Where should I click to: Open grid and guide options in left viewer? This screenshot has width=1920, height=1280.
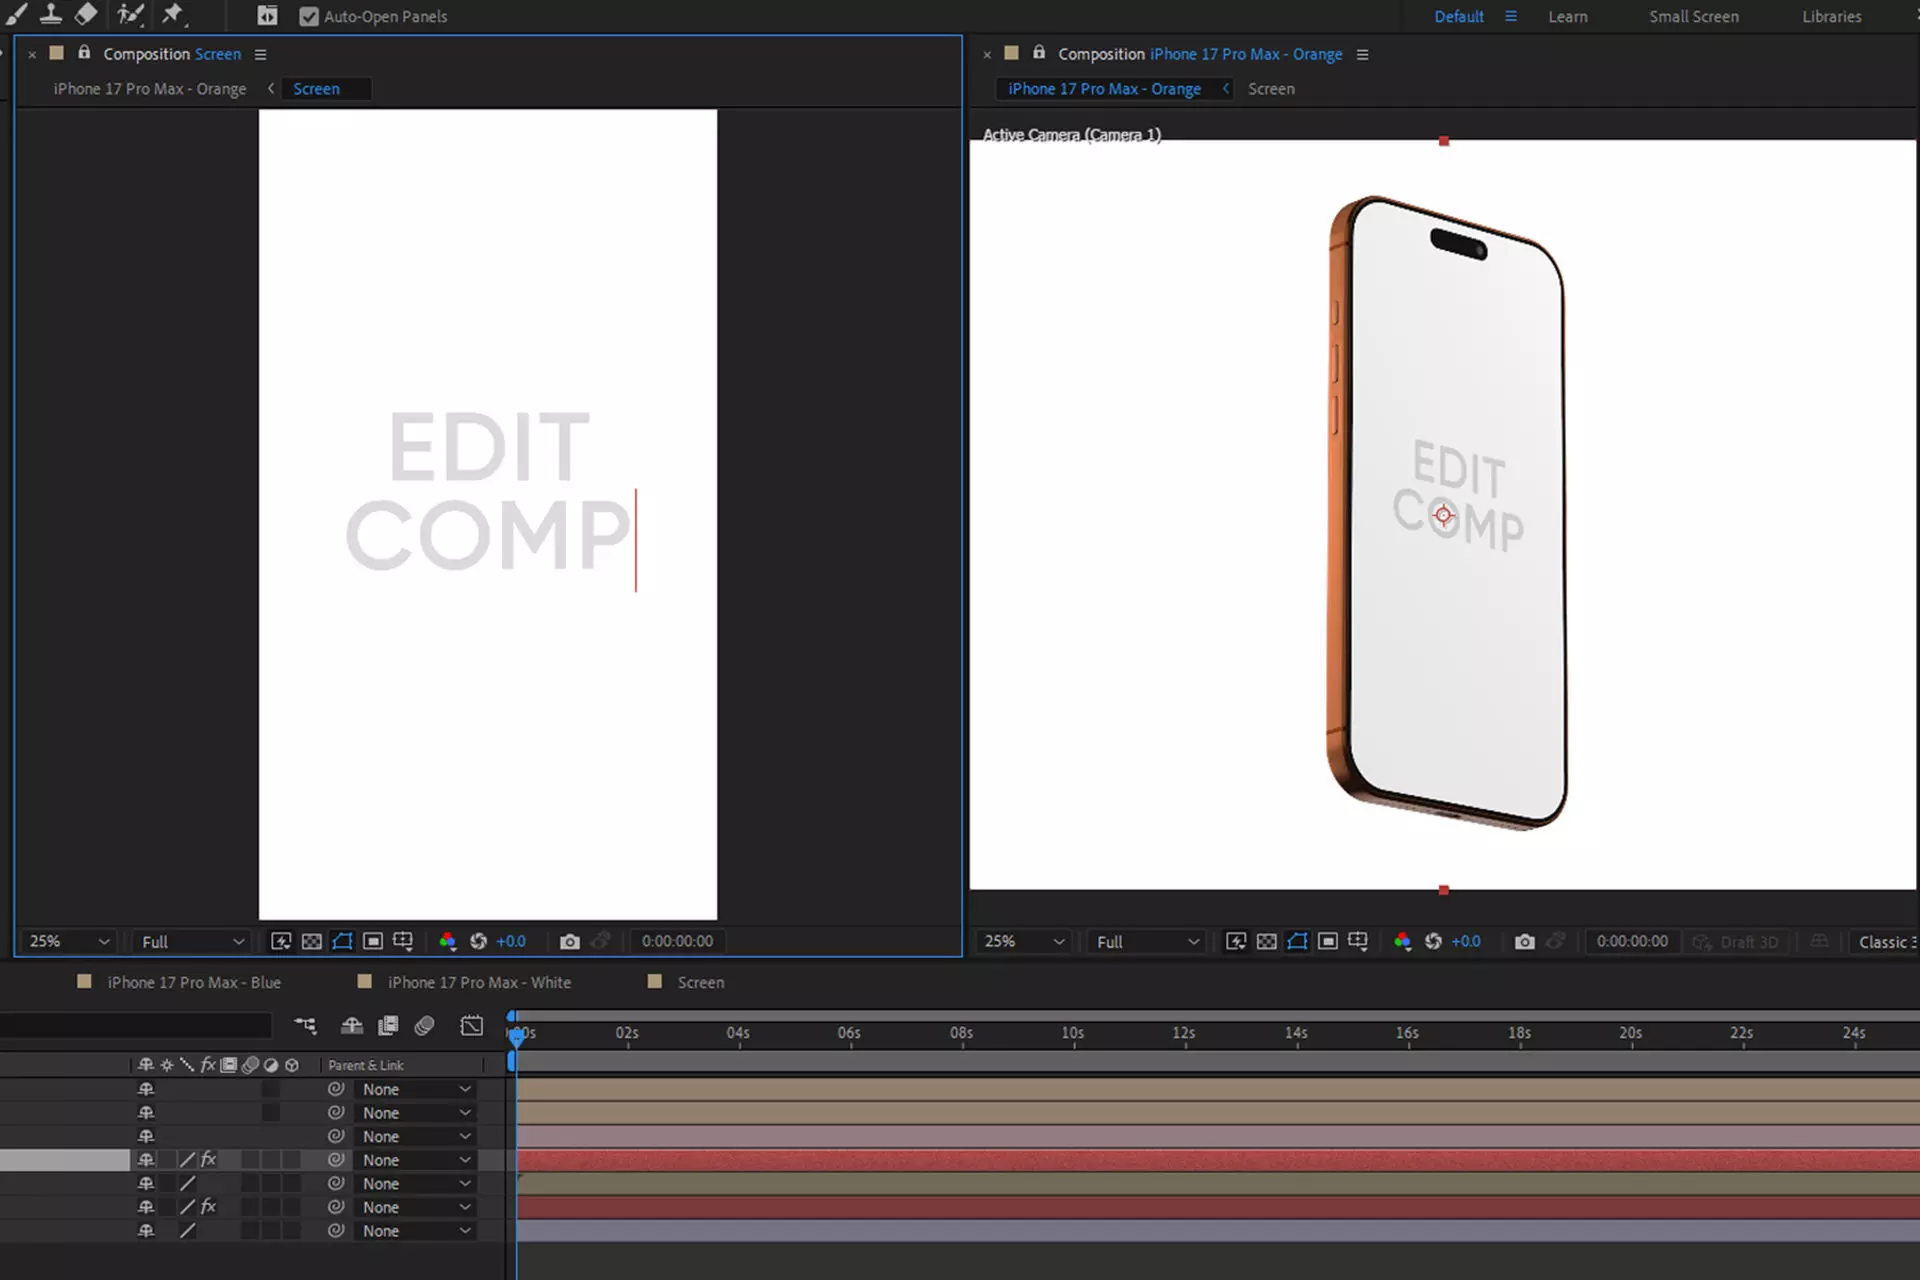click(403, 941)
